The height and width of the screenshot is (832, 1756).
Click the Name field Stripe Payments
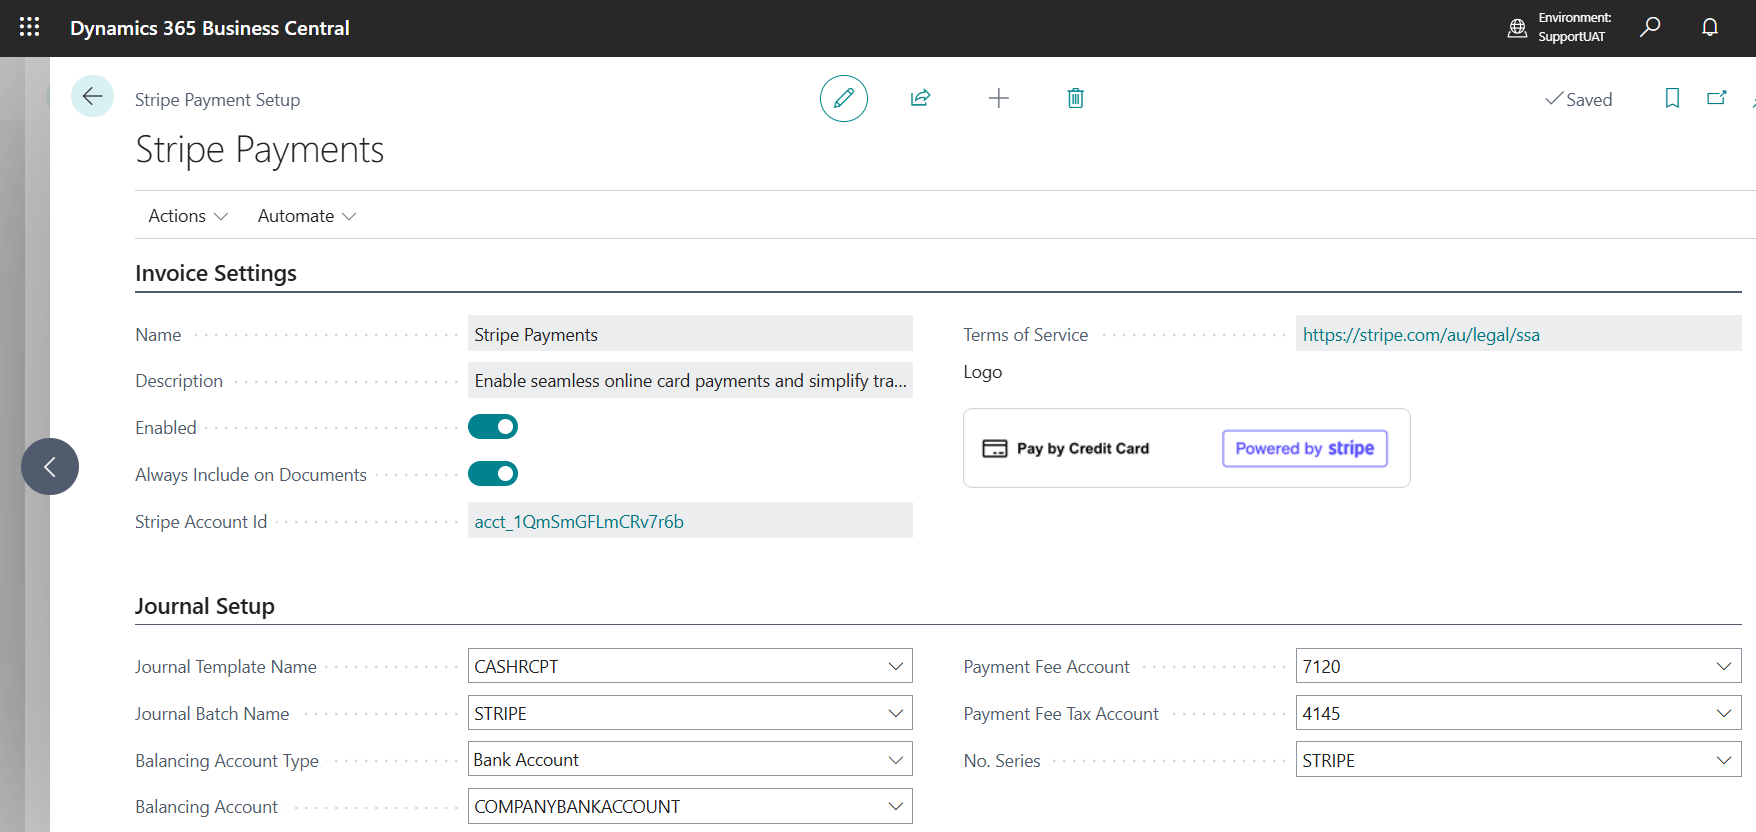690,334
